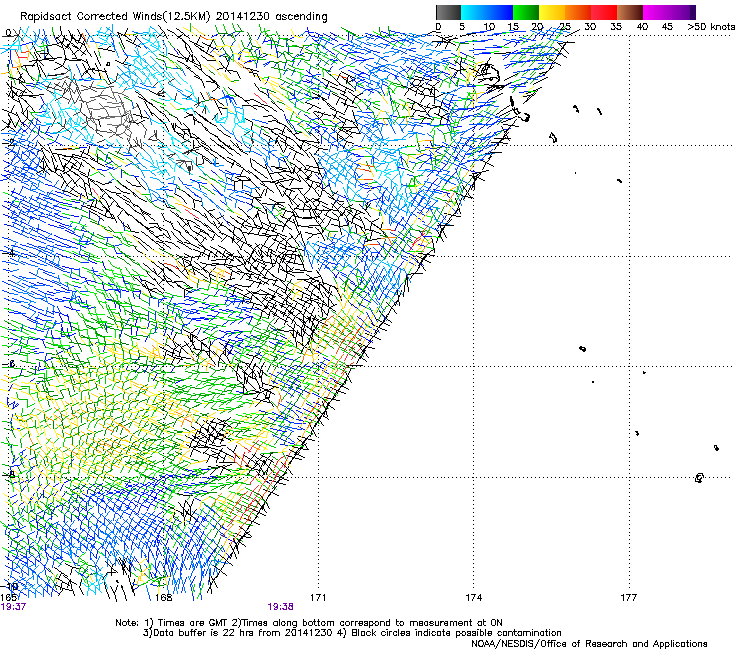Click the cyan 5-10 knots legend color
The image size is (740, 650).
(x=473, y=12)
